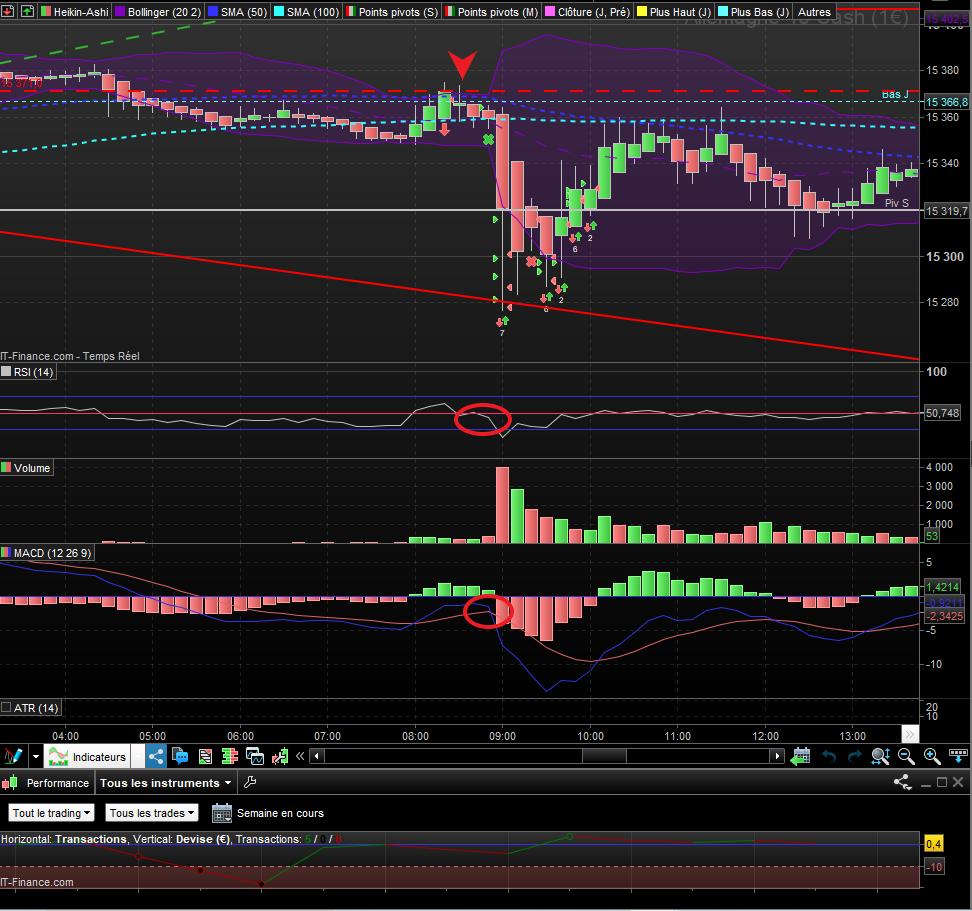This screenshot has width=972, height=911.
Task: Click the blue share chart icon
Action: click(x=156, y=756)
